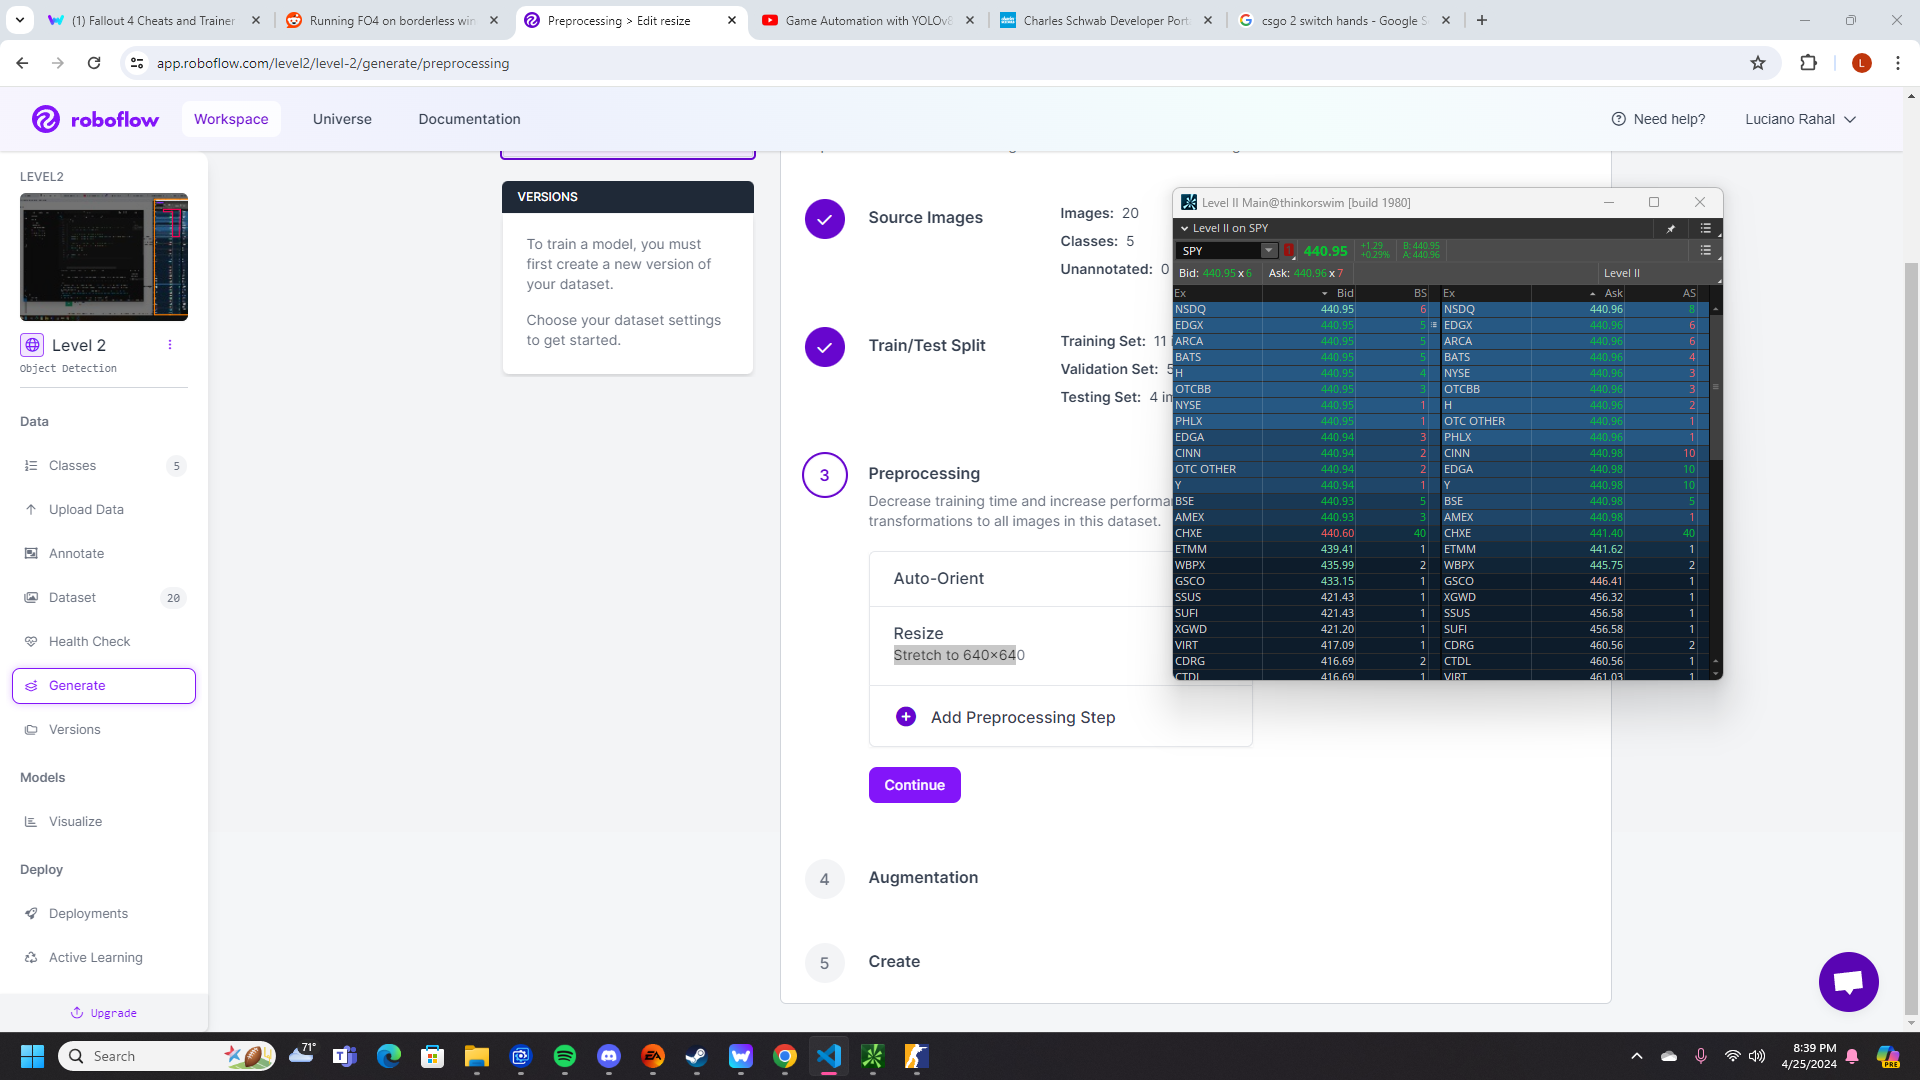Click the Upgrade link
The height and width of the screenshot is (1080, 1920).
coord(104,1013)
